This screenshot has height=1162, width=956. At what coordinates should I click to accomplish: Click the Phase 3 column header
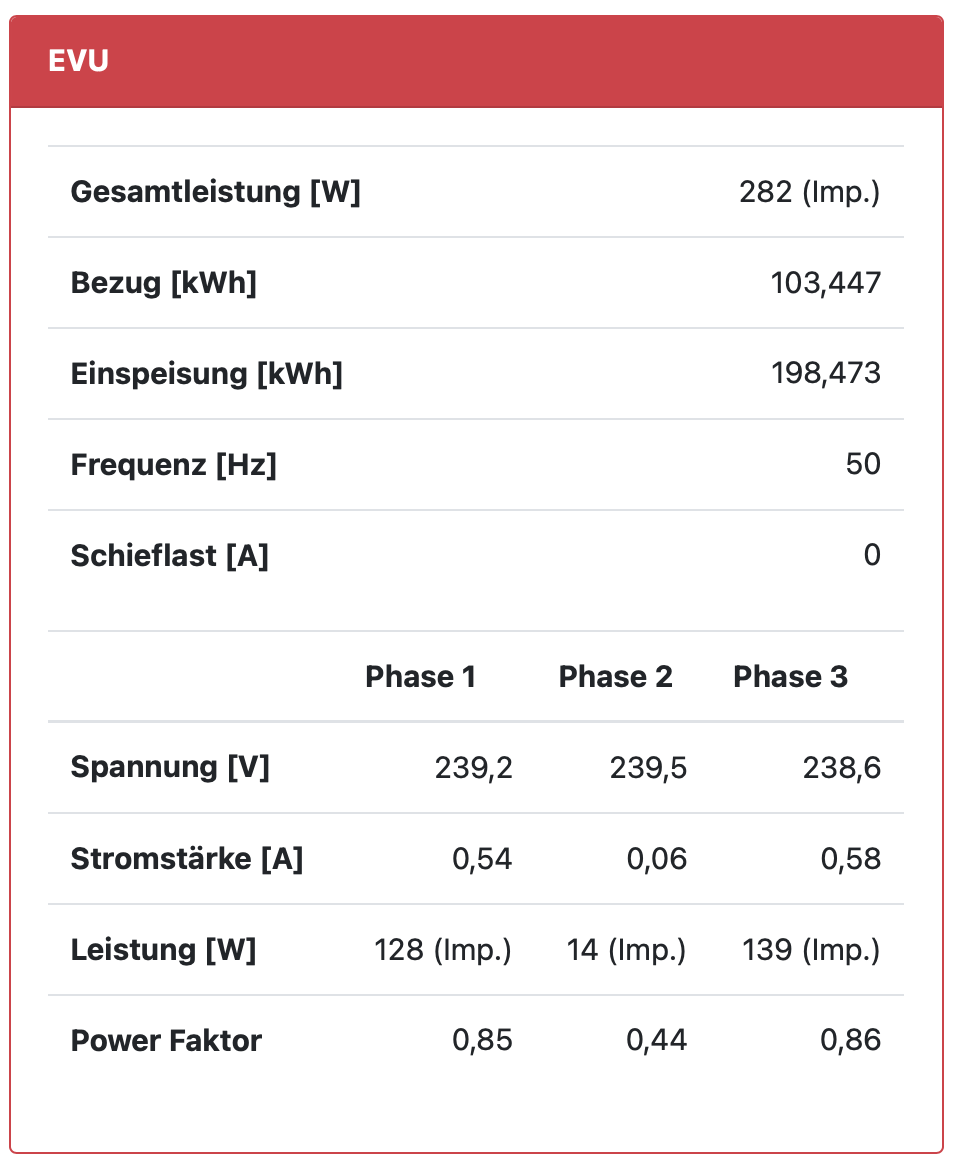click(x=790, y=677)
